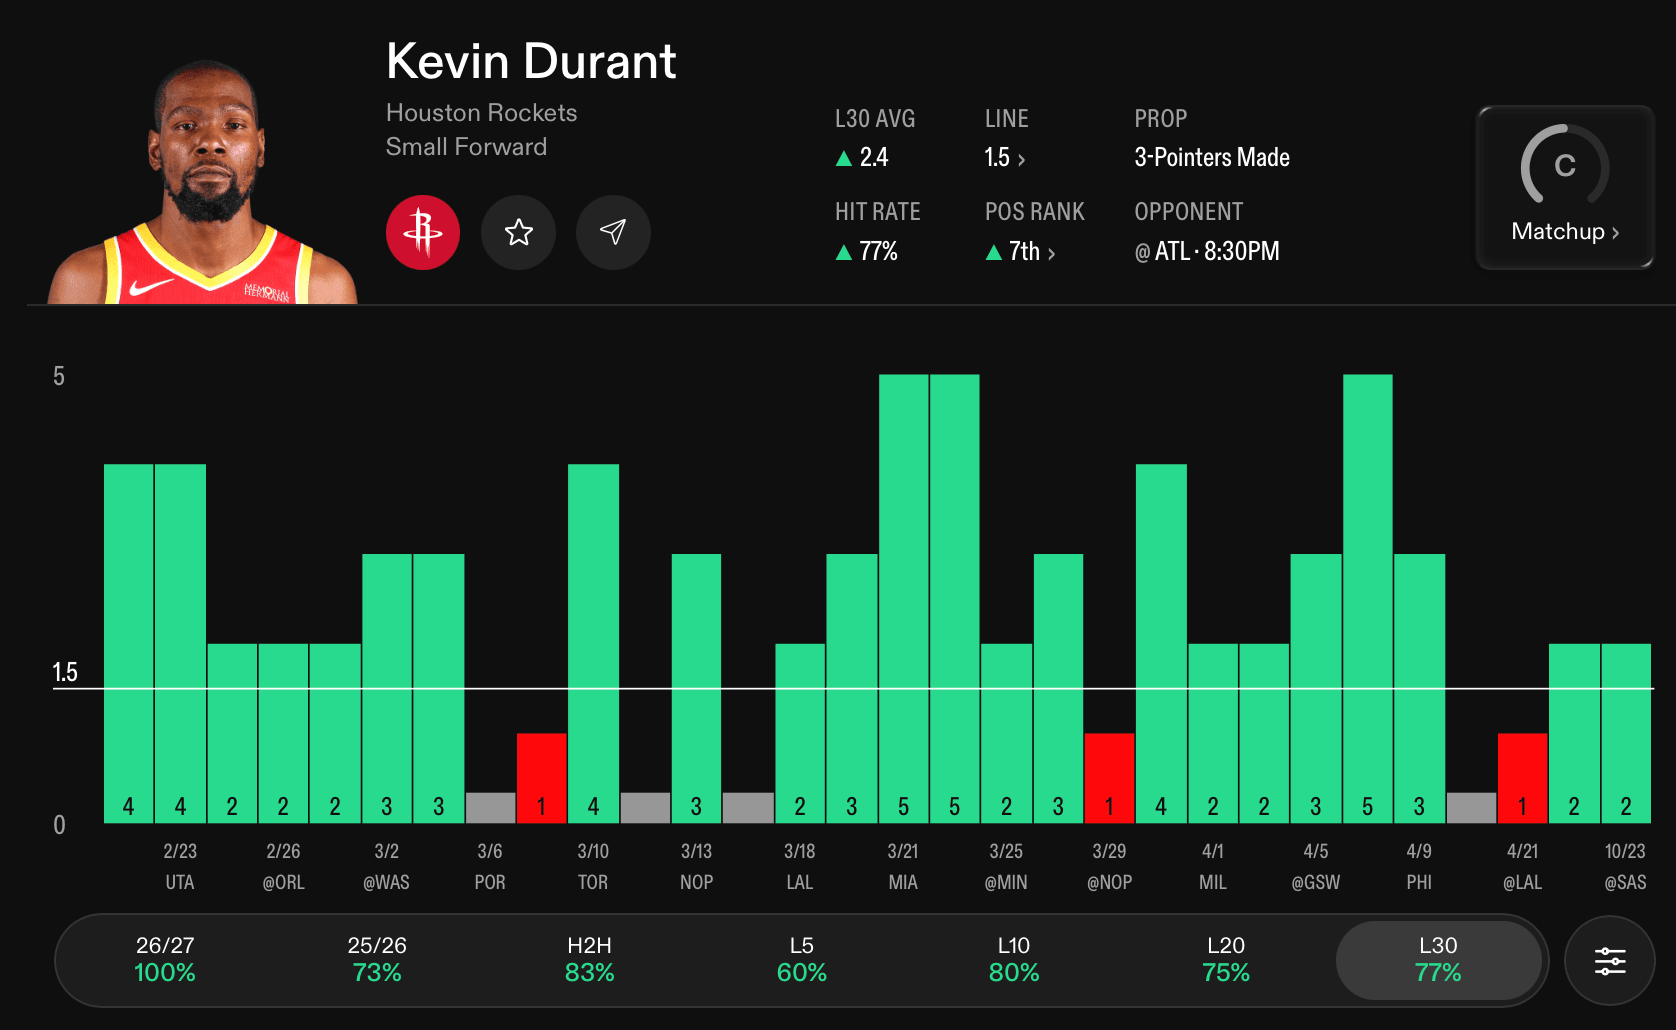The width and height of the screenshot is (1676, 1030).
Task: Expand the 7th position rank chevron
Action: click(1051, 253)
